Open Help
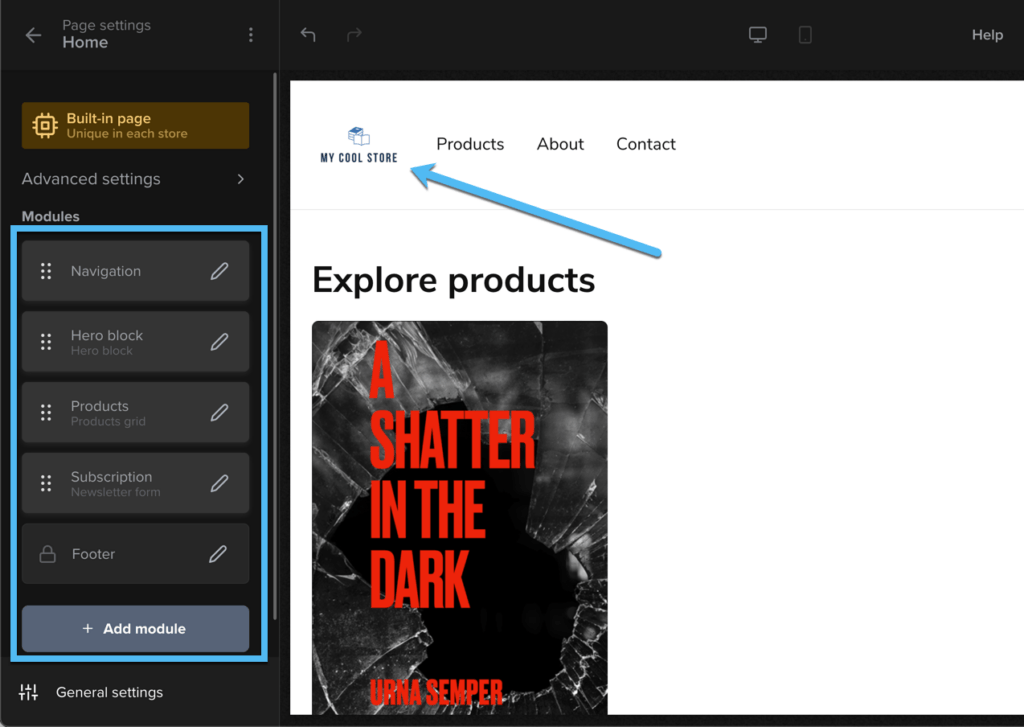Viewport: 1024px width, 727px height. point(987,35)
